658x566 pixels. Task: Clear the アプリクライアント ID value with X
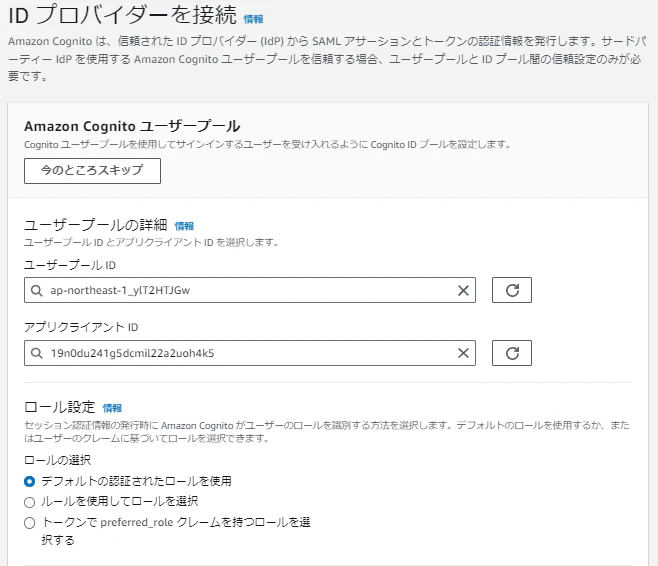pyautogui.click(x=463, y=353)
